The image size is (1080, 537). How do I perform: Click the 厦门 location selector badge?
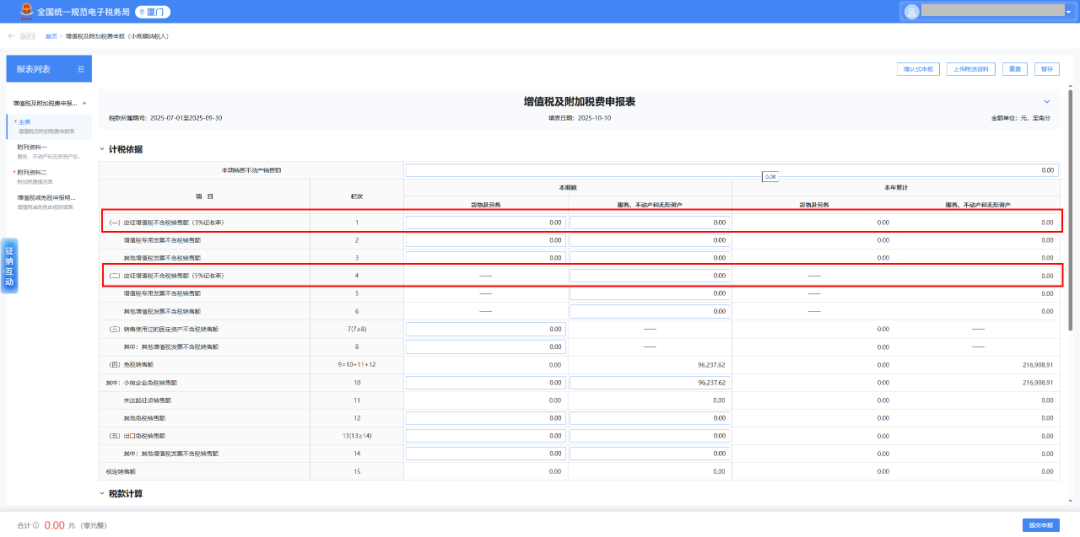click(152, 11)
